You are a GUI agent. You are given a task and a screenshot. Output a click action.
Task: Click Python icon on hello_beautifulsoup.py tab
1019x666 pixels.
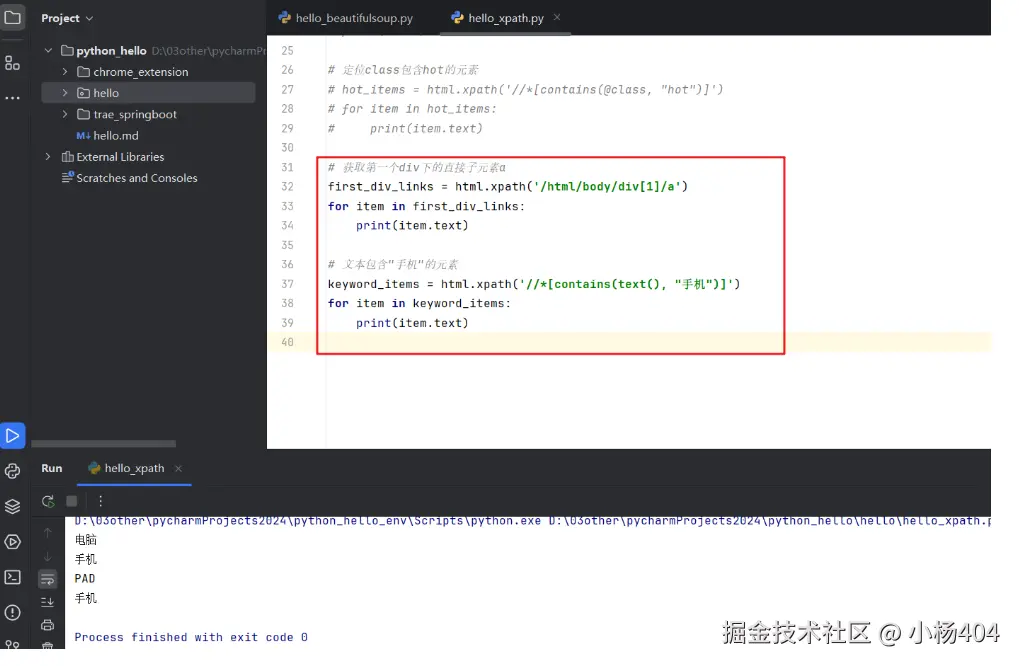[285, 18]
